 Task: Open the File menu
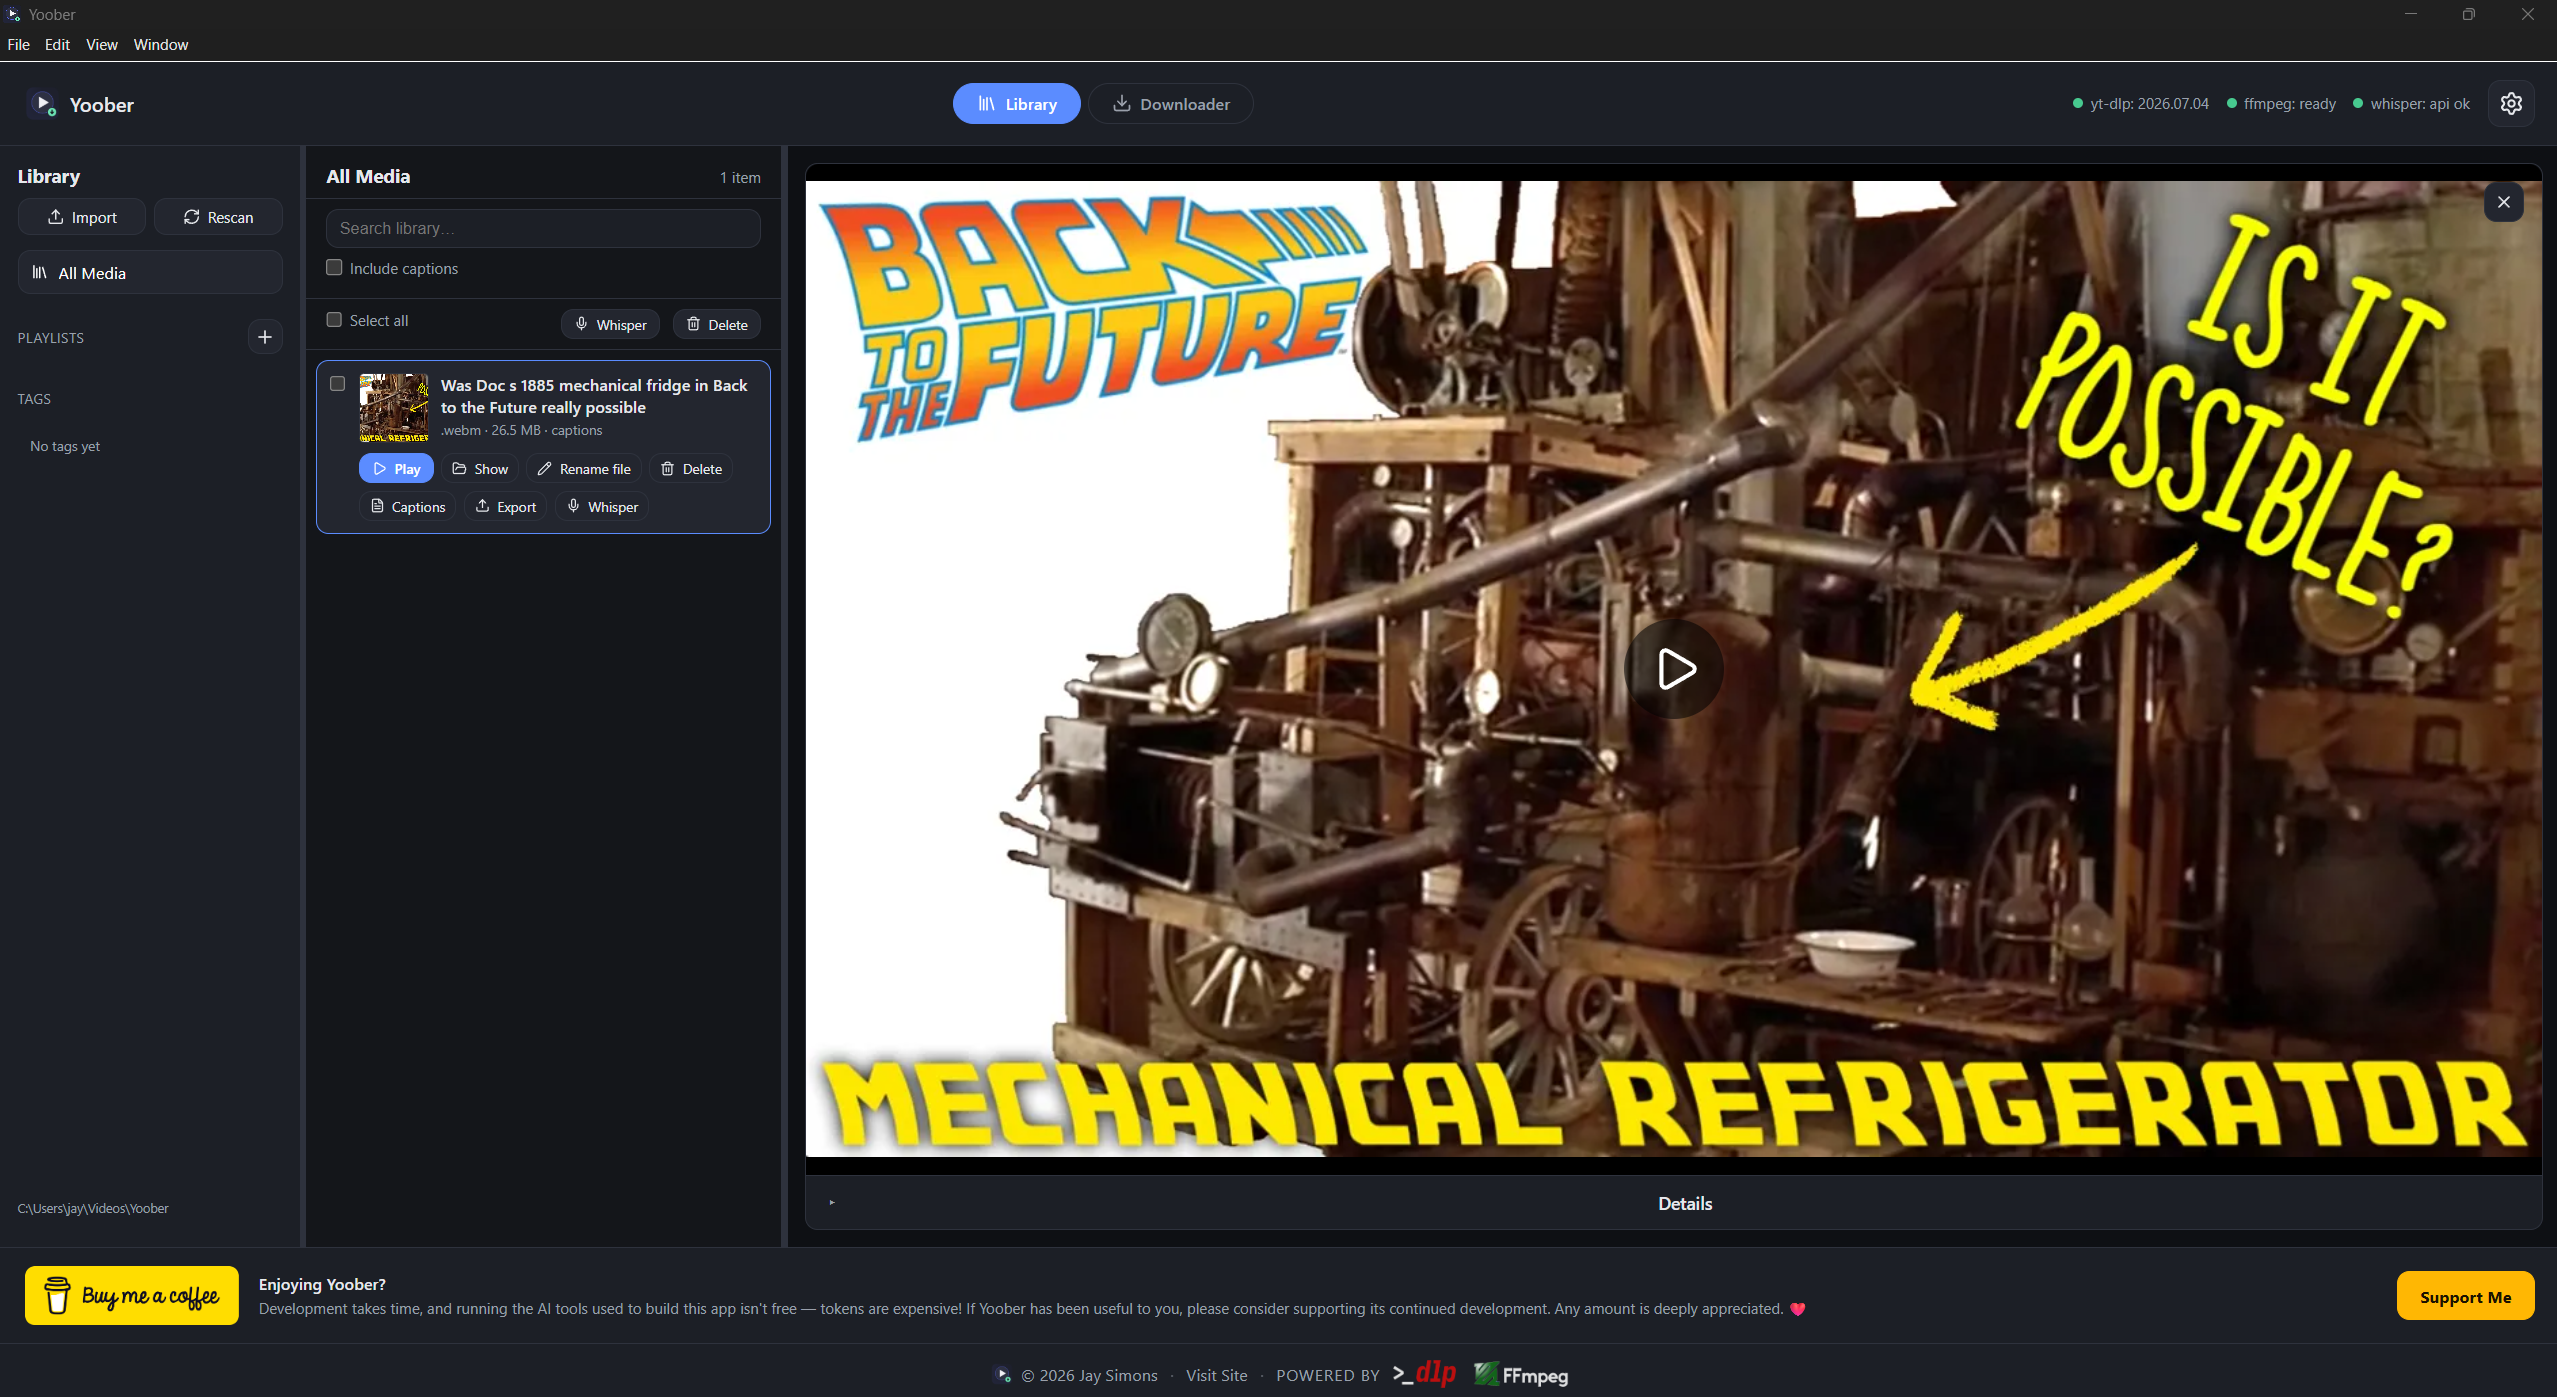(x=18, y=44)
